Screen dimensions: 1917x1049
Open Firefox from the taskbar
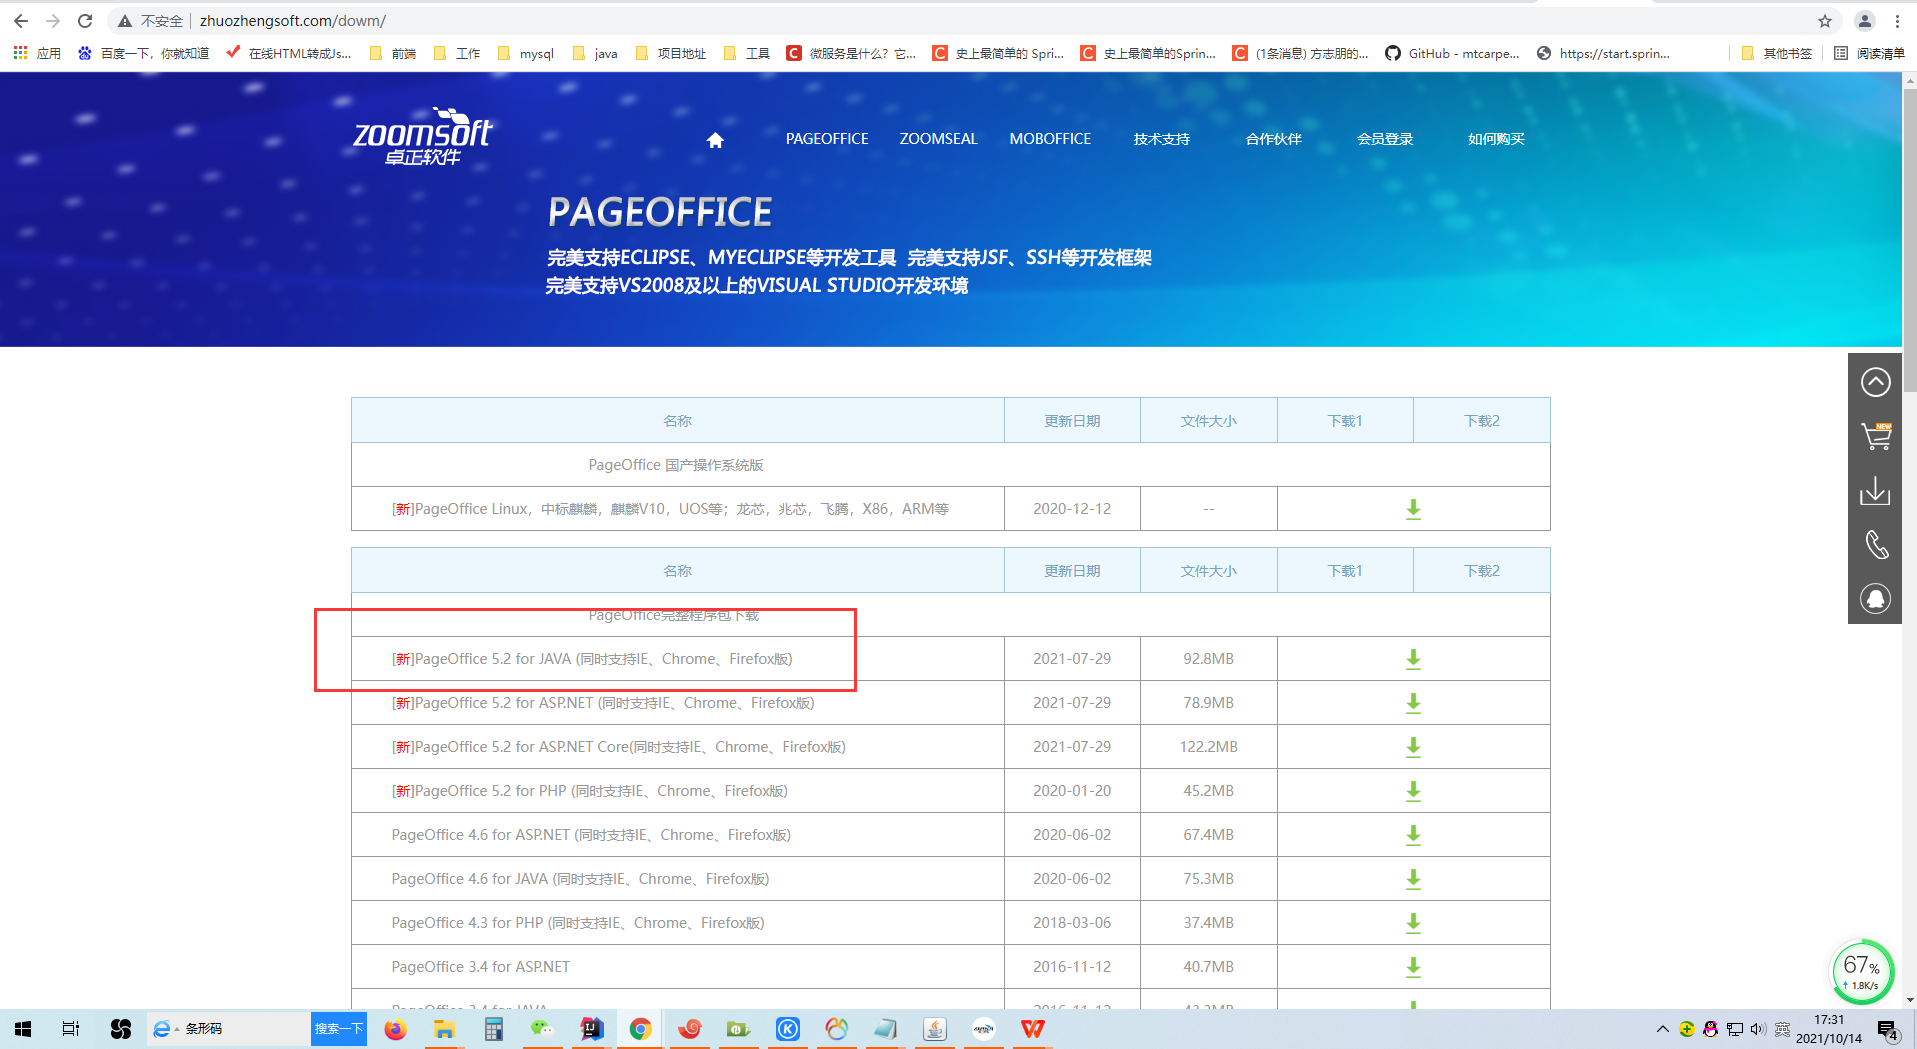[x=396, y=1029]
